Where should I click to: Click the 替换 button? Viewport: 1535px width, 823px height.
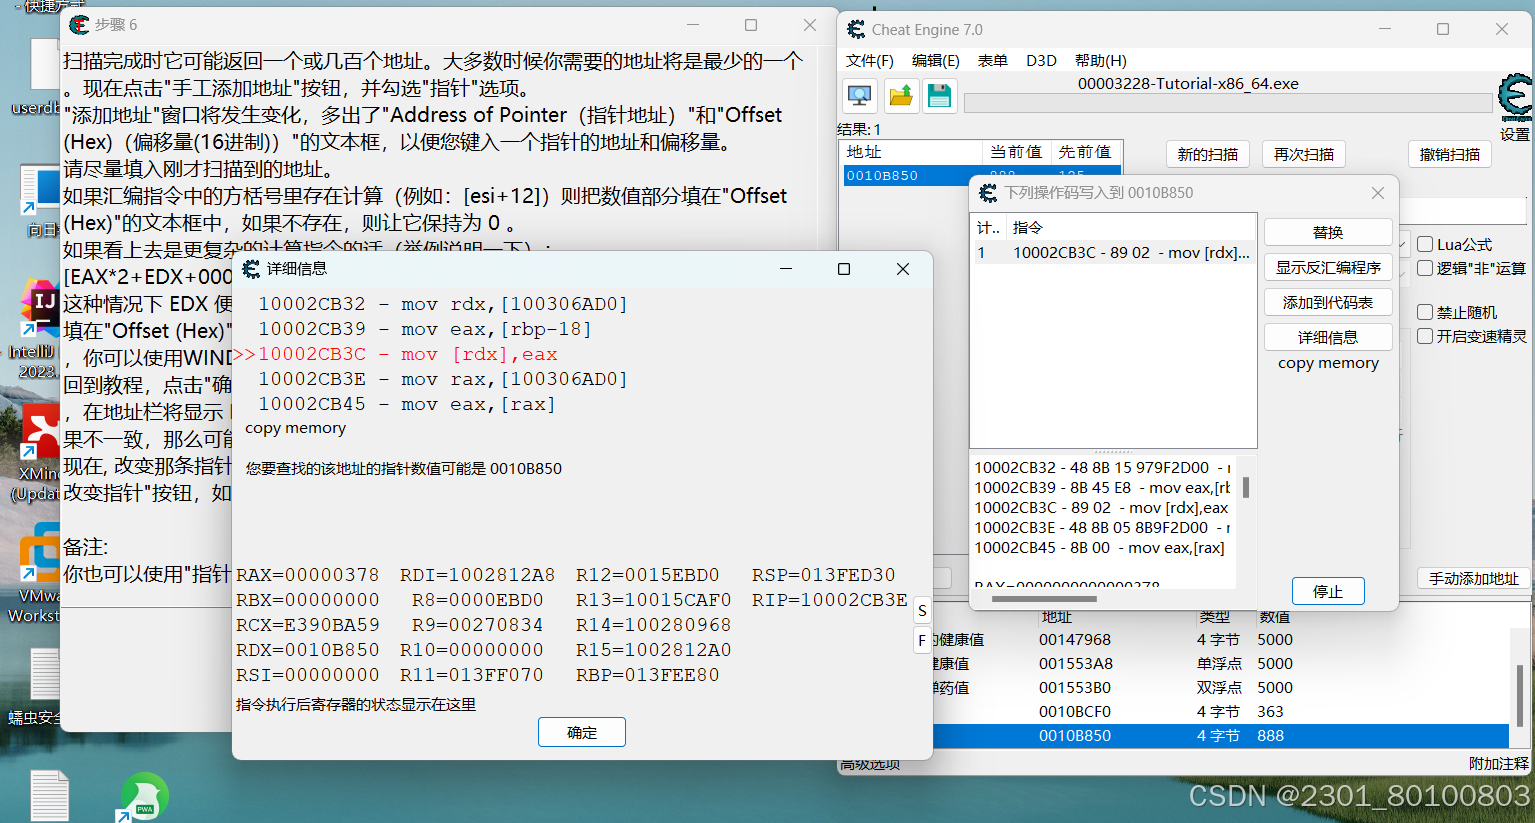tap(1328, 232)
